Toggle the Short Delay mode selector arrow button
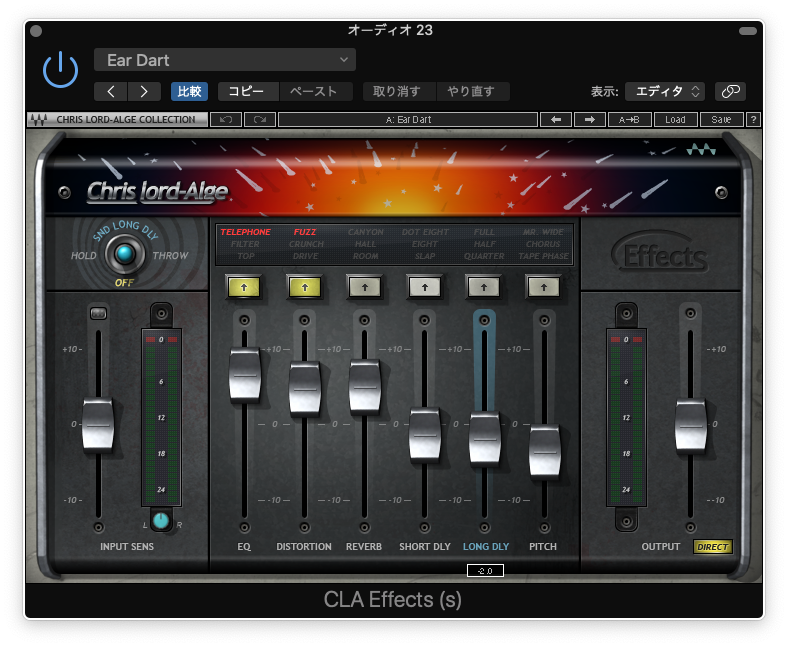The height and width of the screenshot is (647, 788). pos(425,288)
